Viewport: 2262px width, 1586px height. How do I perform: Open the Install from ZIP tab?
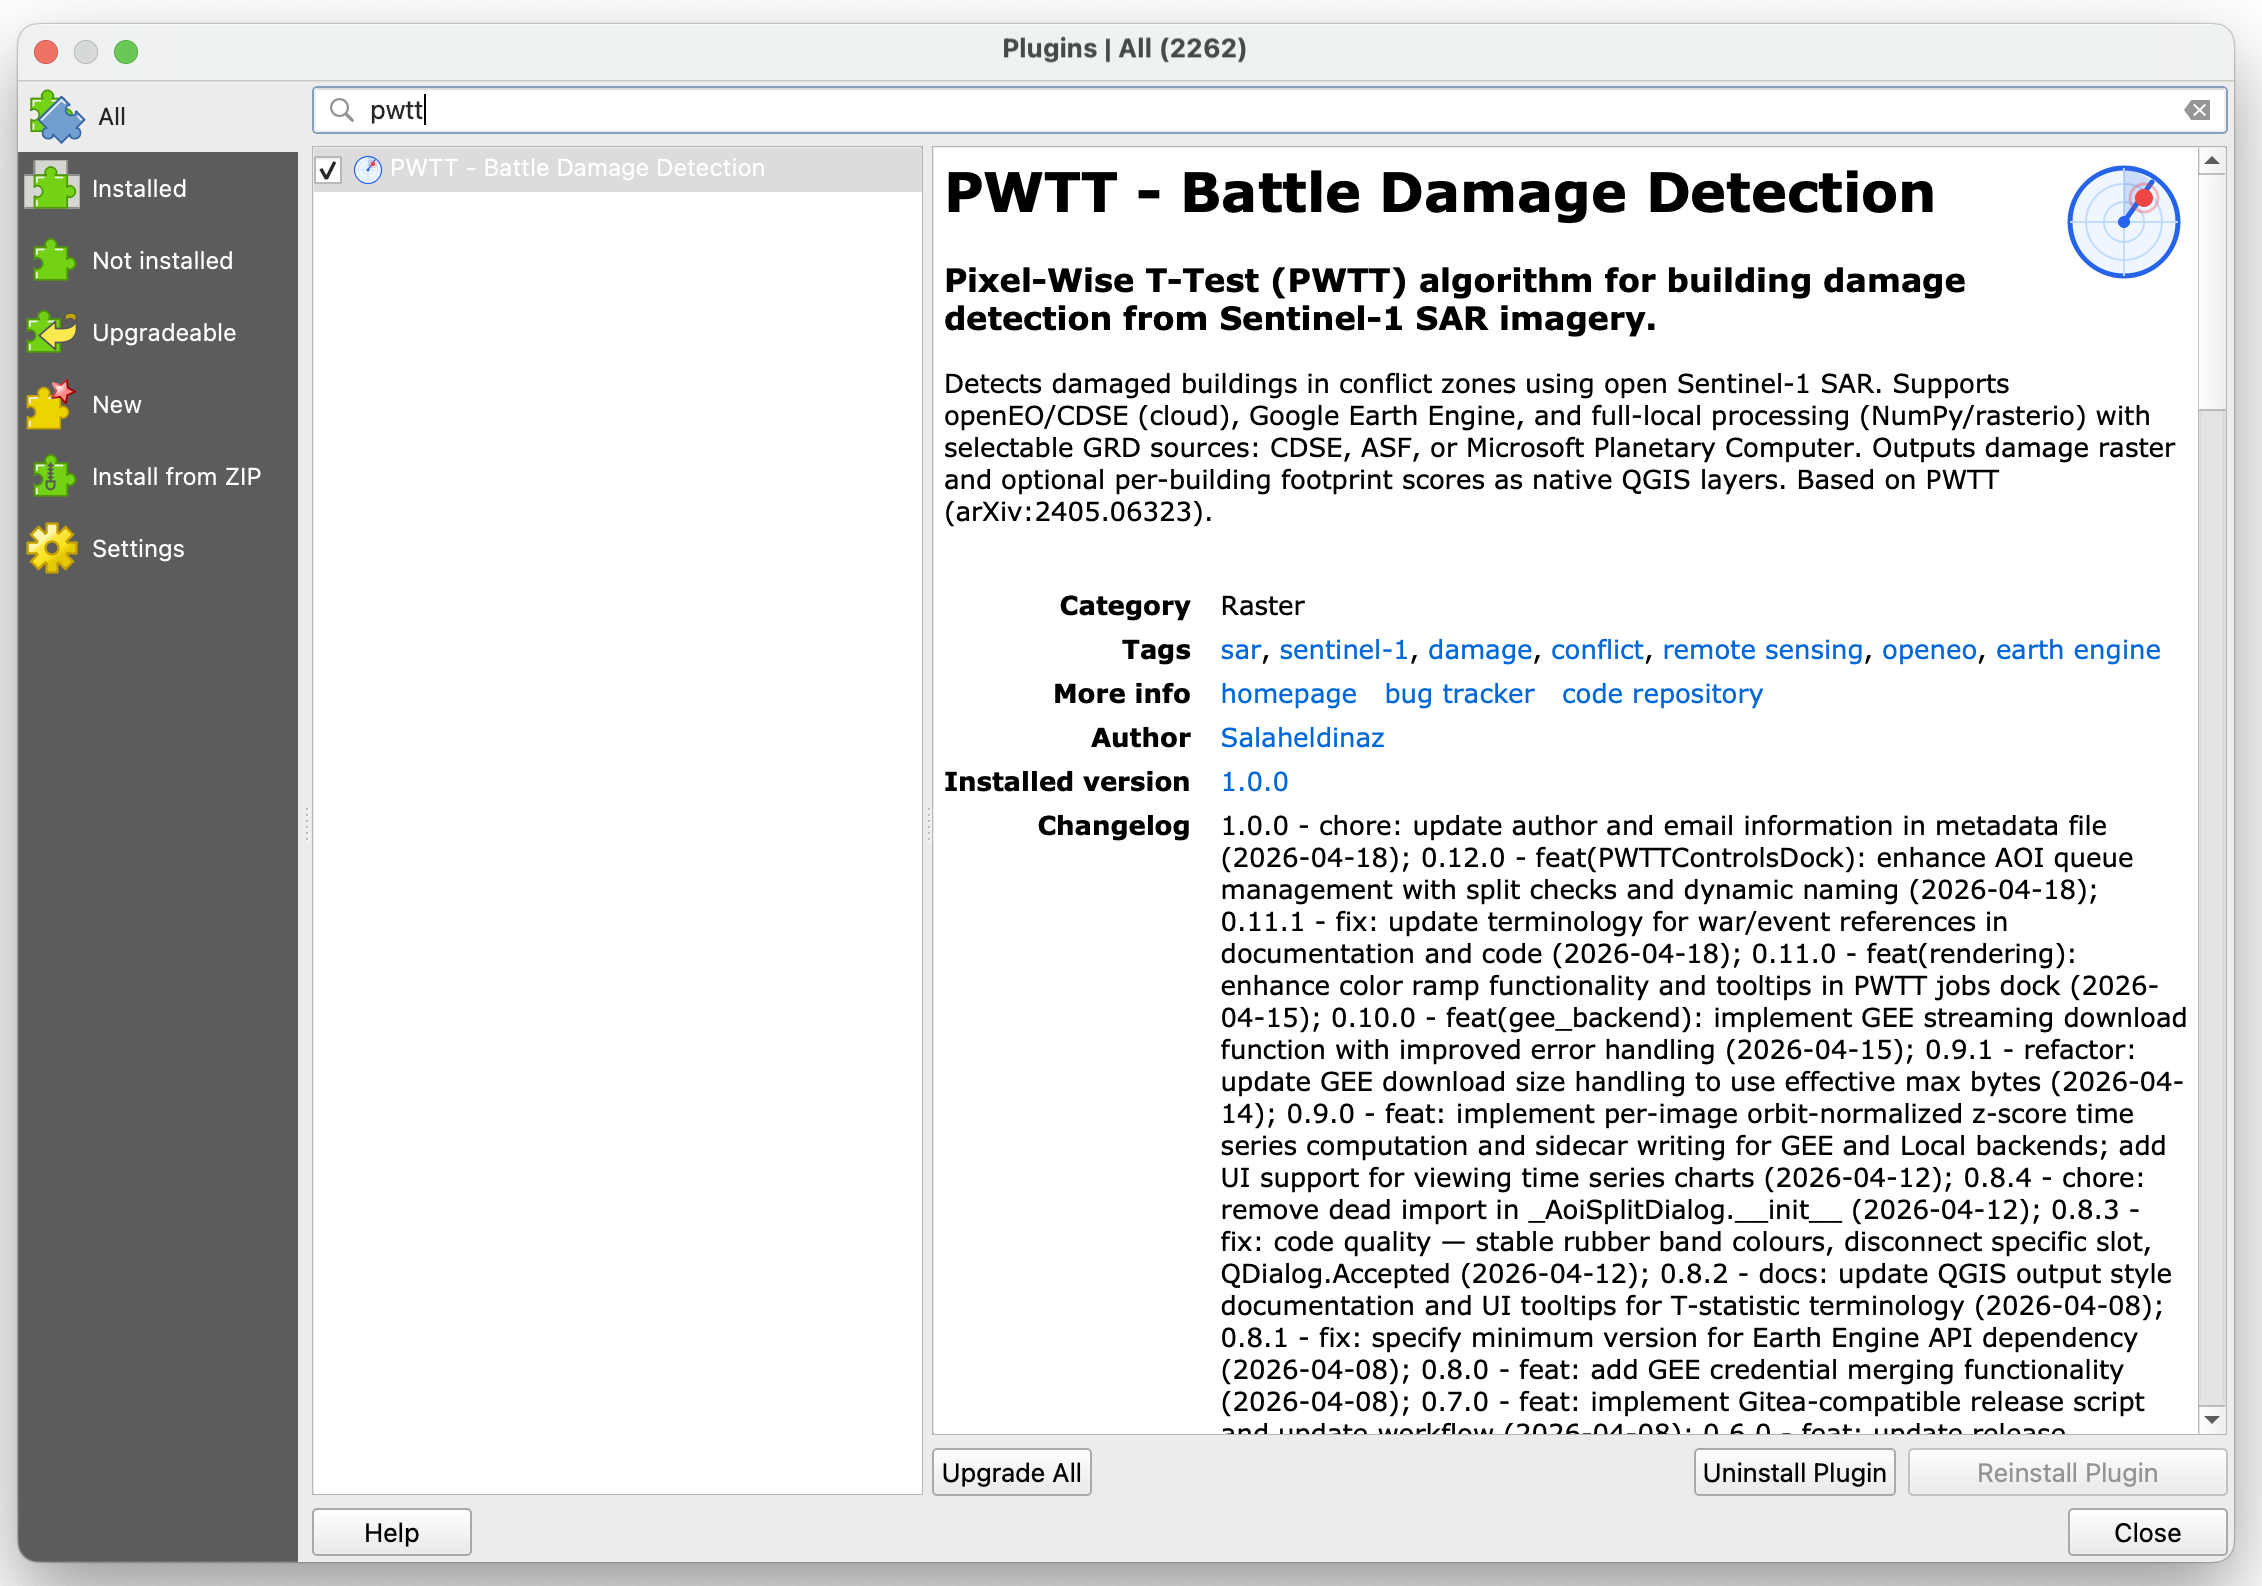[x=158, y=476]
